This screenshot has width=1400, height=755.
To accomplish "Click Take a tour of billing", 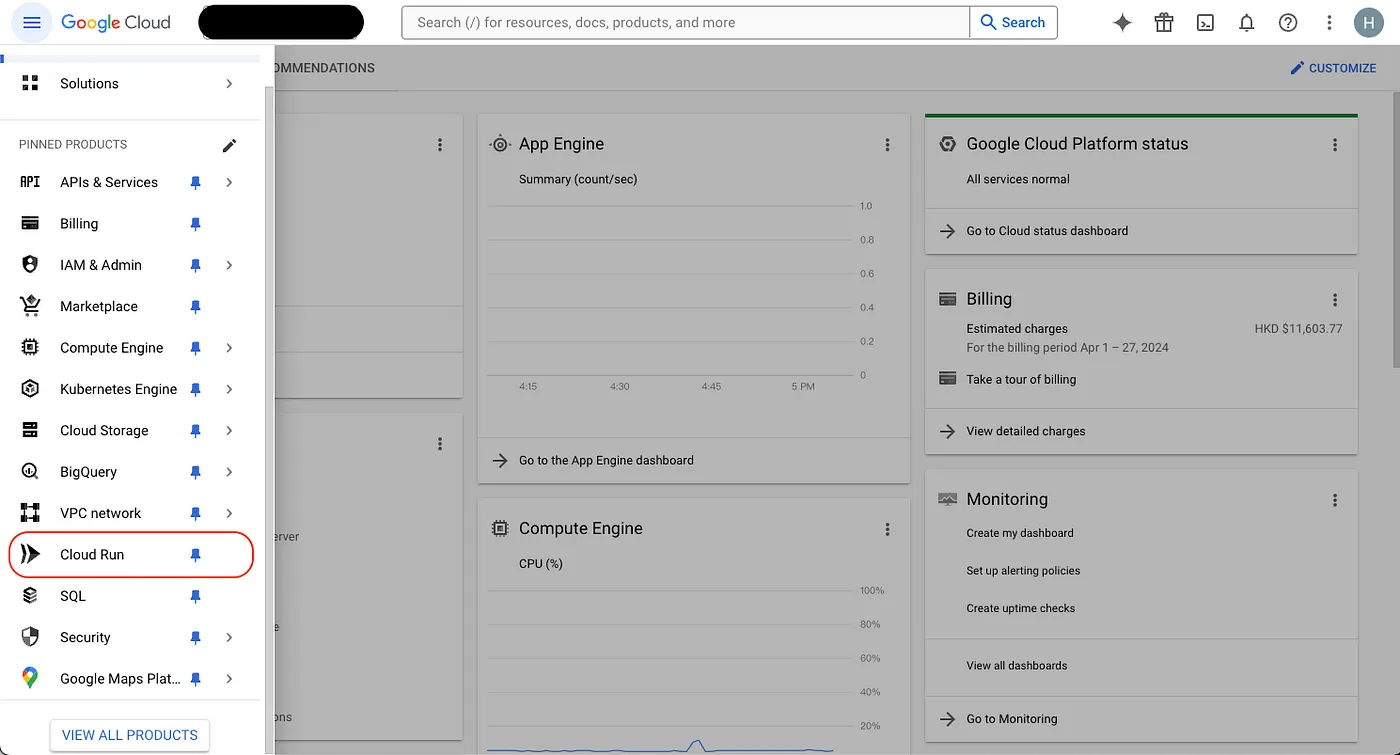I will coord(1021,379).
